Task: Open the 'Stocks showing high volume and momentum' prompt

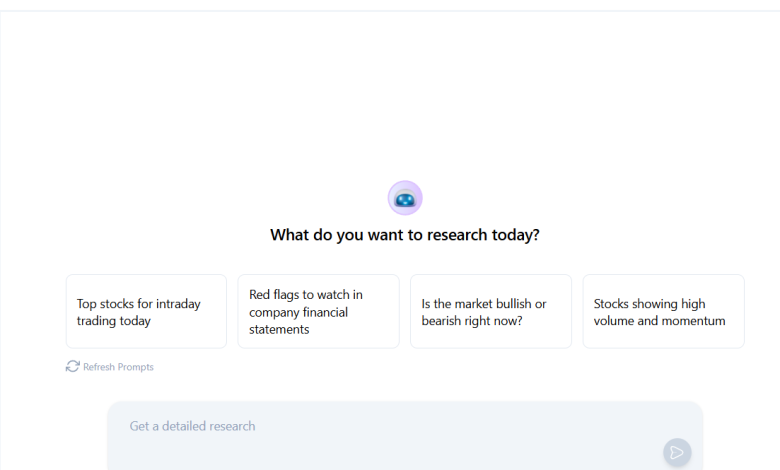Action: tap(663, 311)
